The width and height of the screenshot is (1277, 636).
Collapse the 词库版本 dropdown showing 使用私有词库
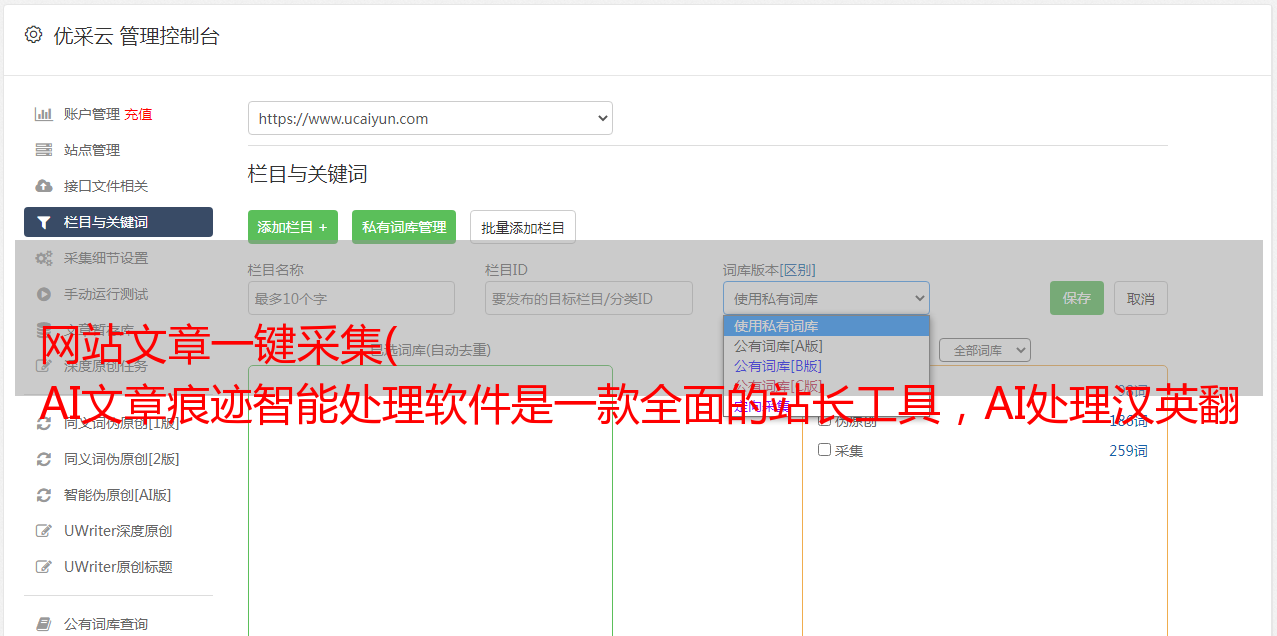[x=826, y=298]
